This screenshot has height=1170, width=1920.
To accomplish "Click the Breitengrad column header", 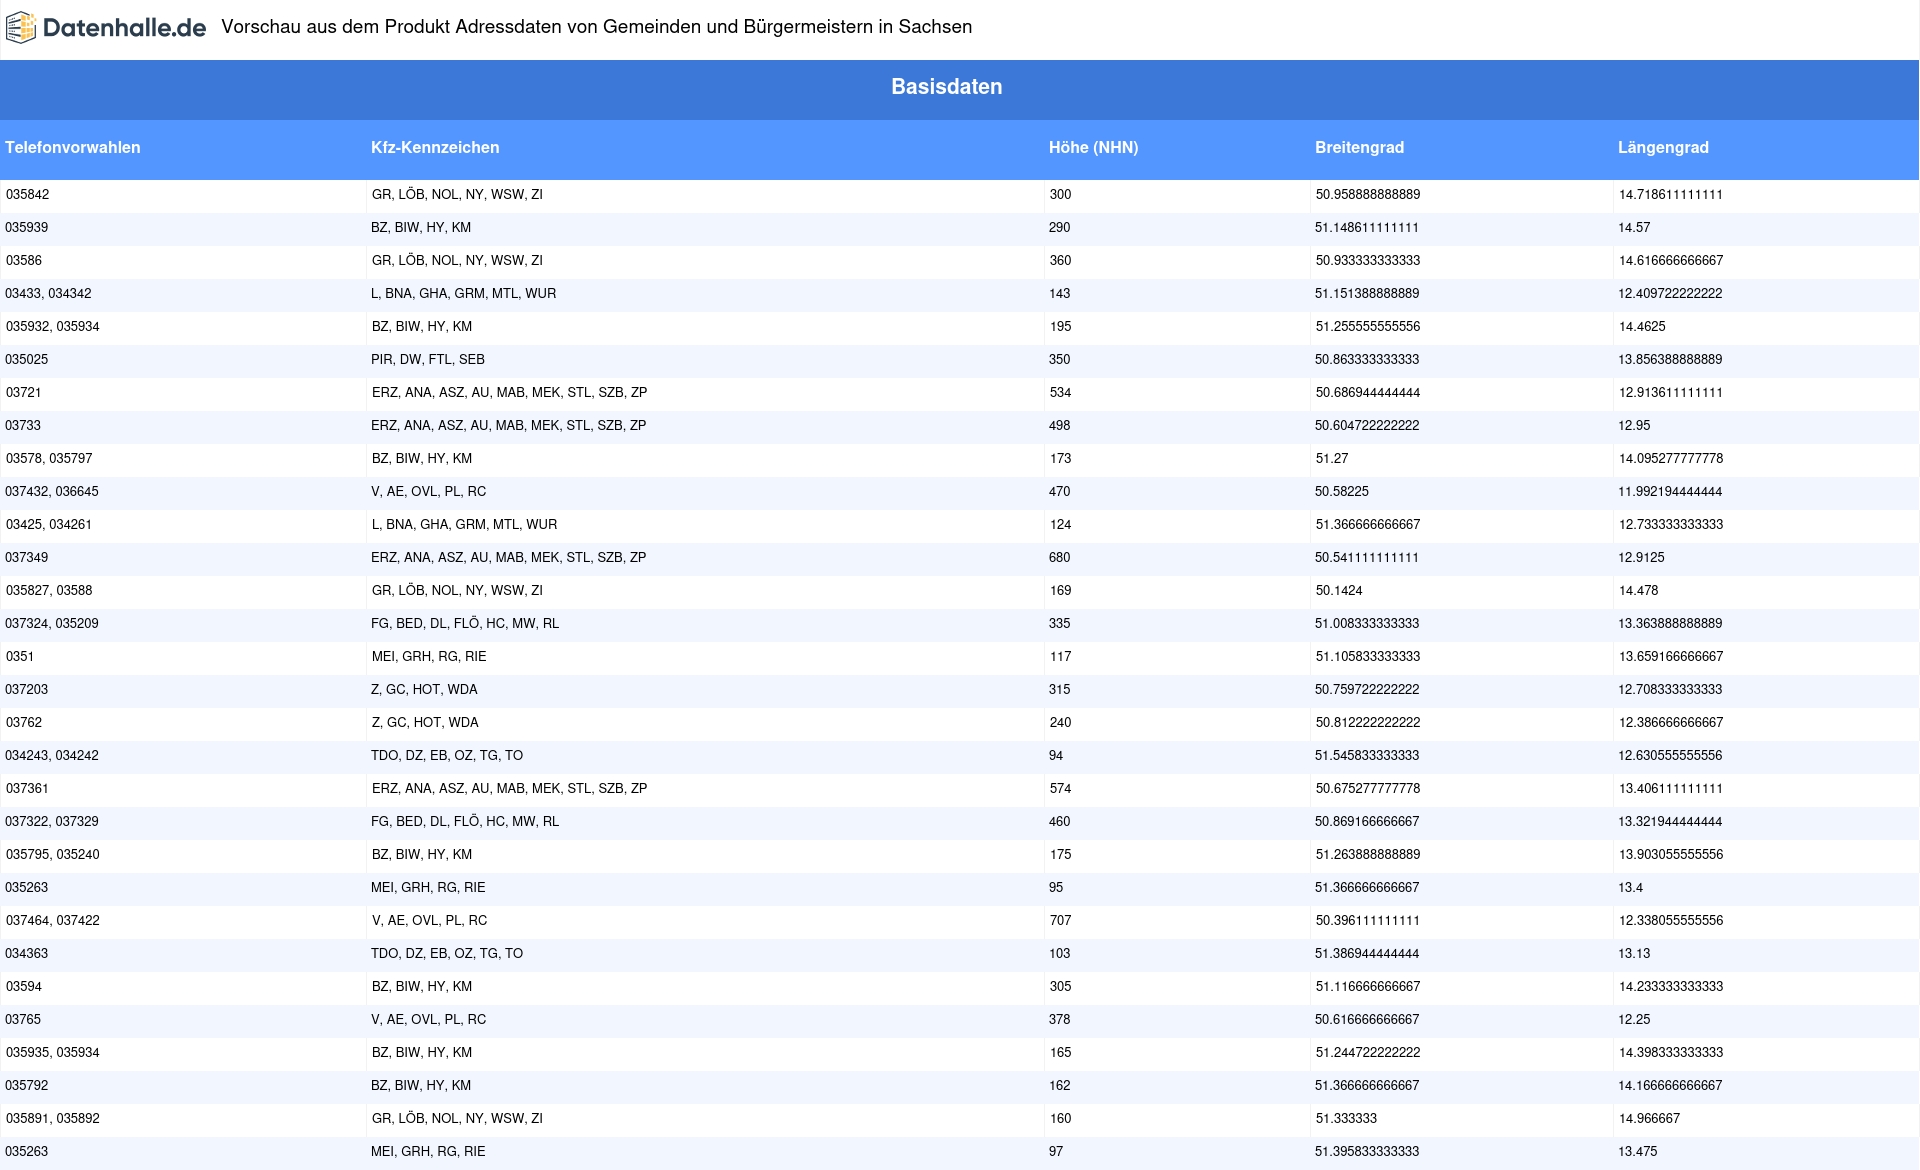I will click(x=1359, y=147).
